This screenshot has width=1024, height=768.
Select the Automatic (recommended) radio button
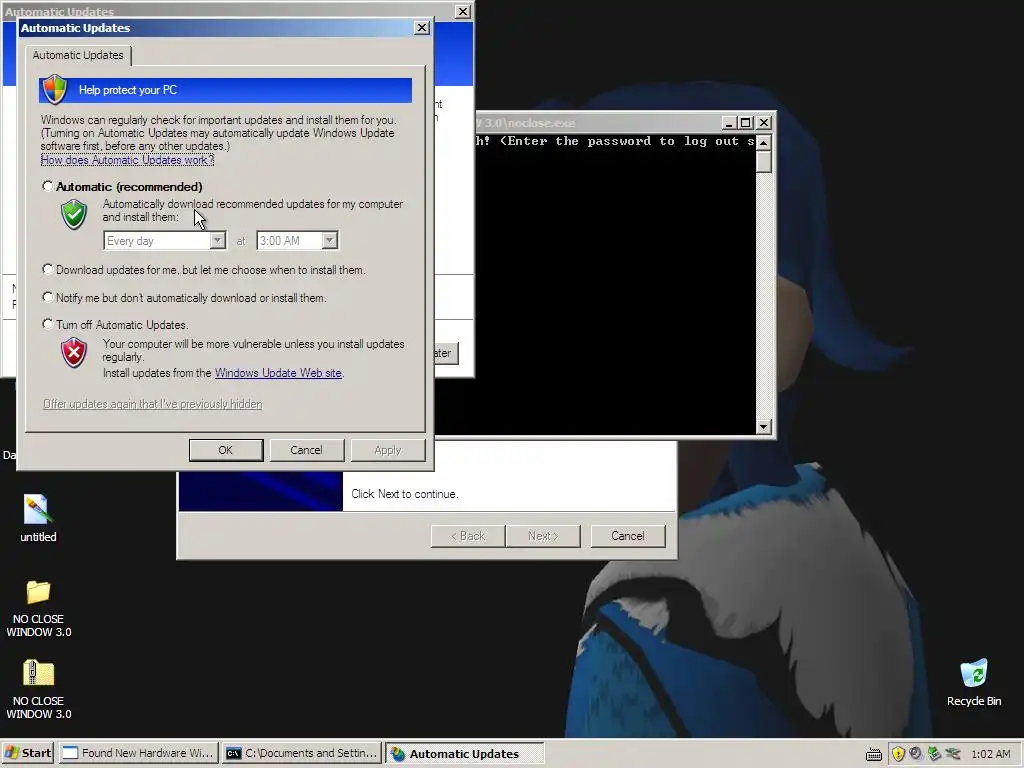[x=48, y=186]
